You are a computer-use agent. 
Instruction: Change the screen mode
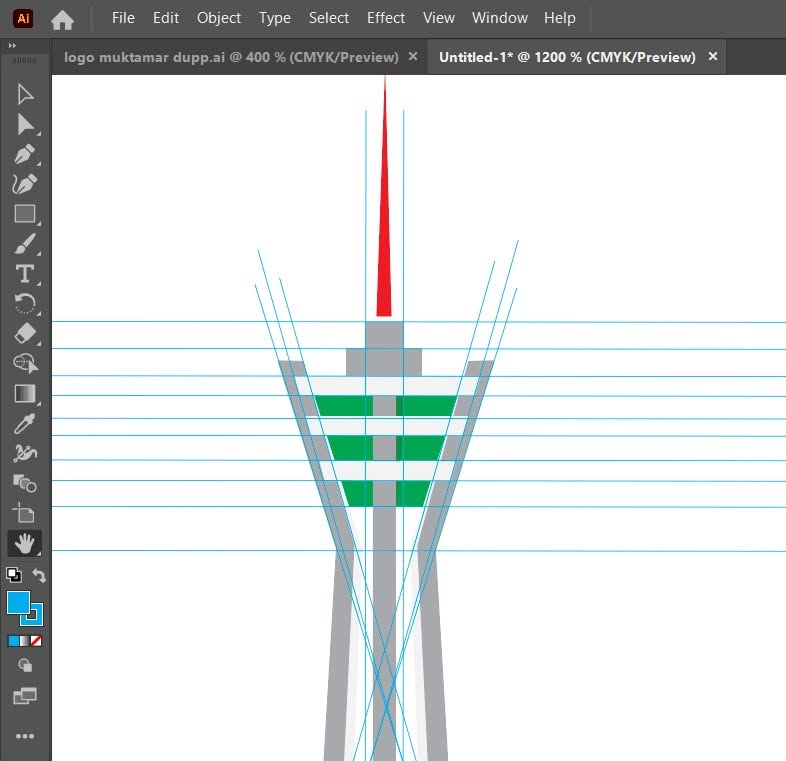pos(25,696)
